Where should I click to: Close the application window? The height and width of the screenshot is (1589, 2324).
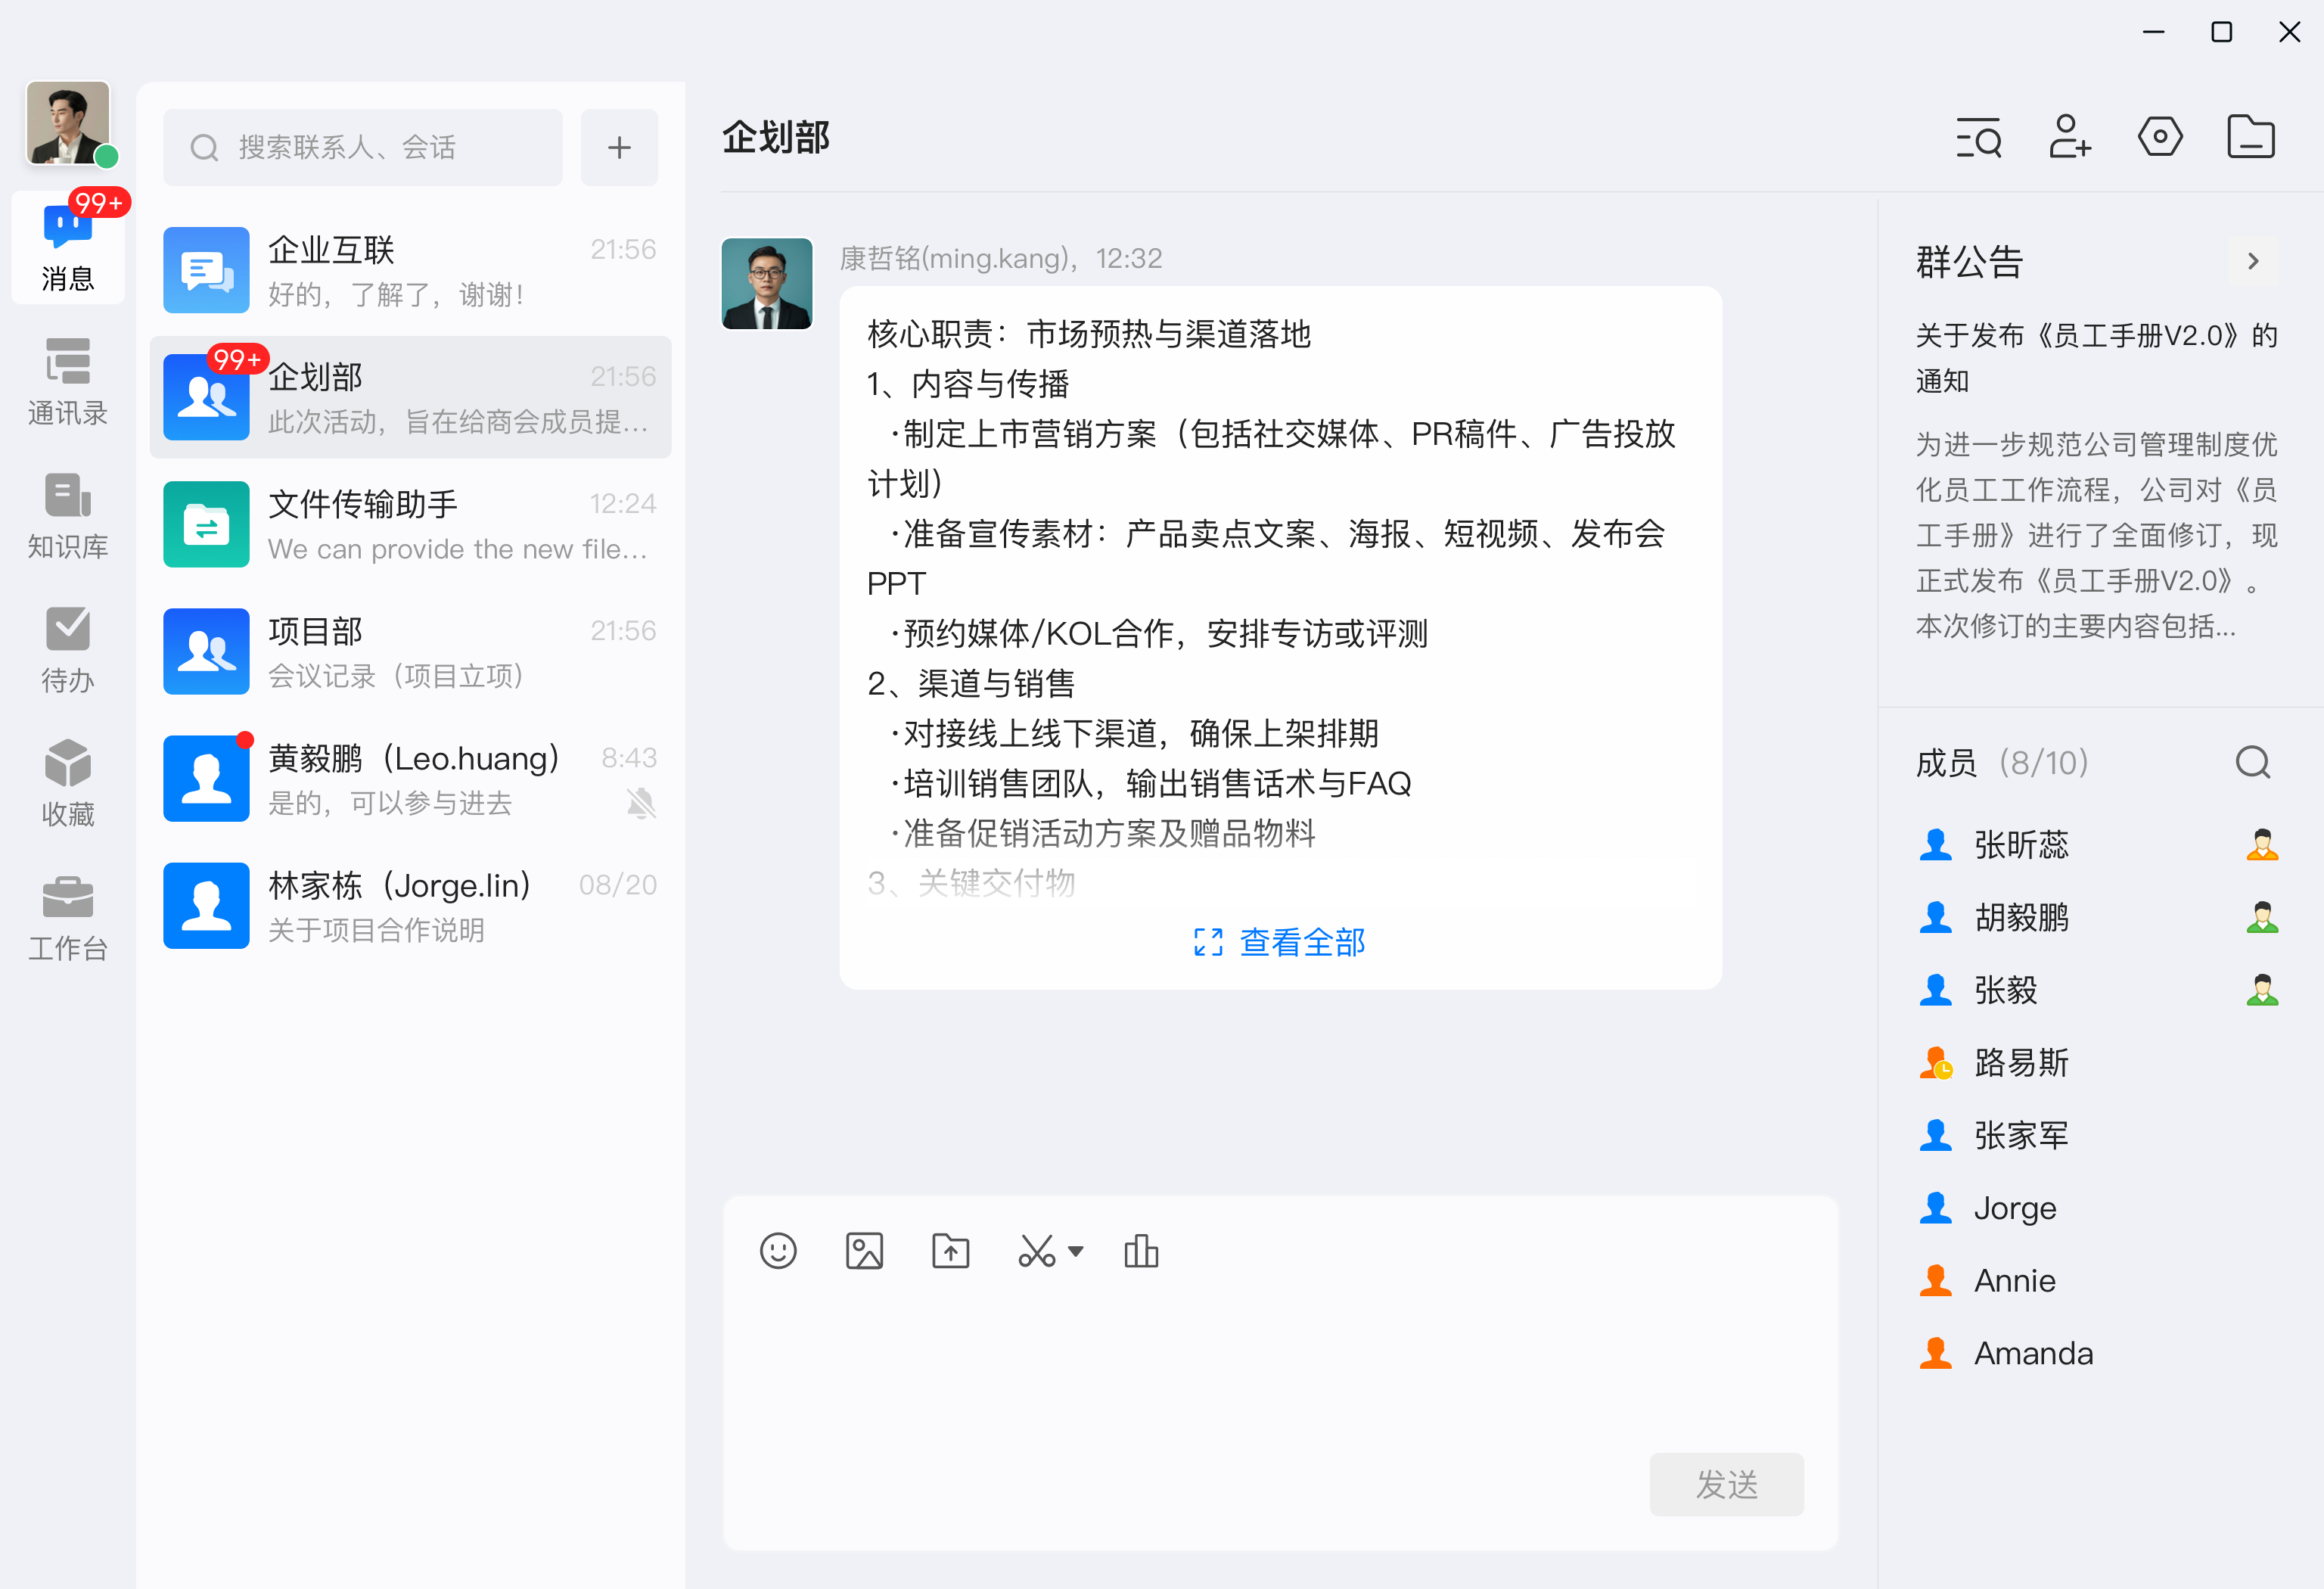coord(2289,32)
